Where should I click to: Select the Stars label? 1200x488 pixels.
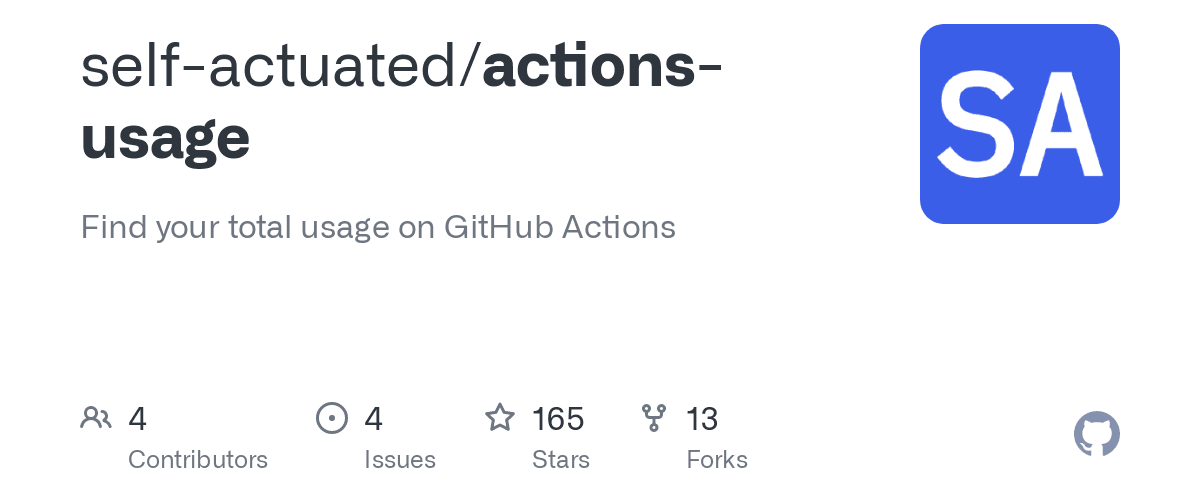pos(561,460)
